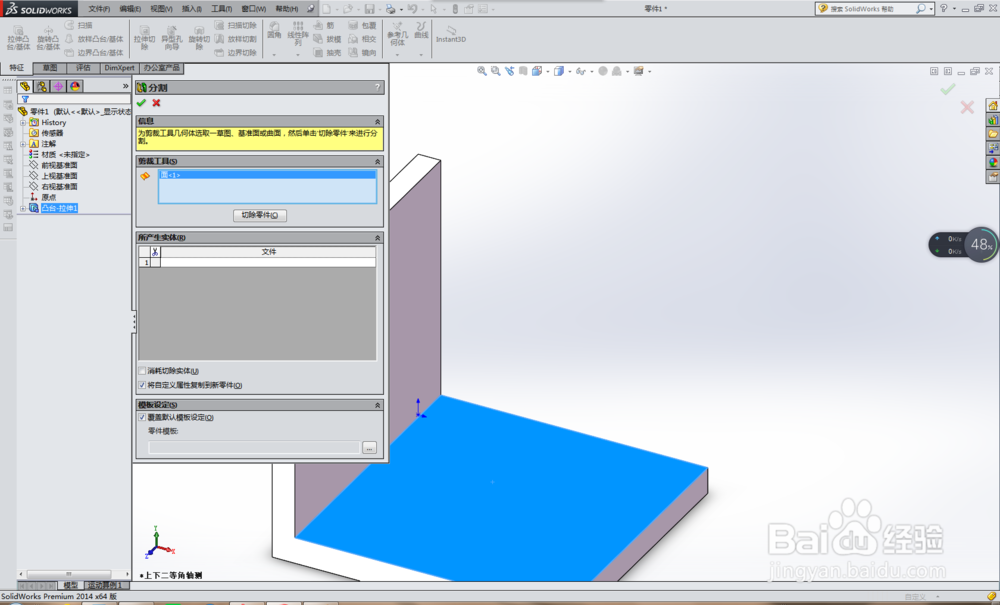Toggle the 覆盖默认模板设定 checkbox

(x=142, y=418)
